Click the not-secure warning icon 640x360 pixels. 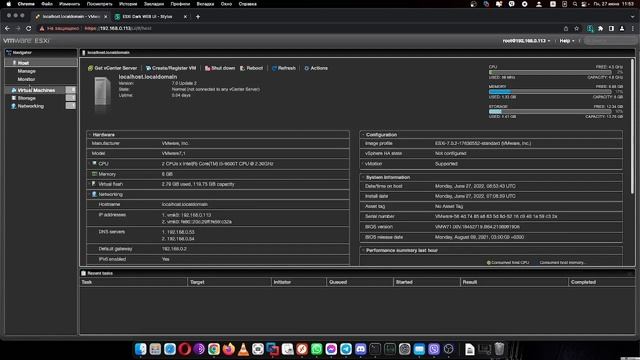click(x=42, y=29)
